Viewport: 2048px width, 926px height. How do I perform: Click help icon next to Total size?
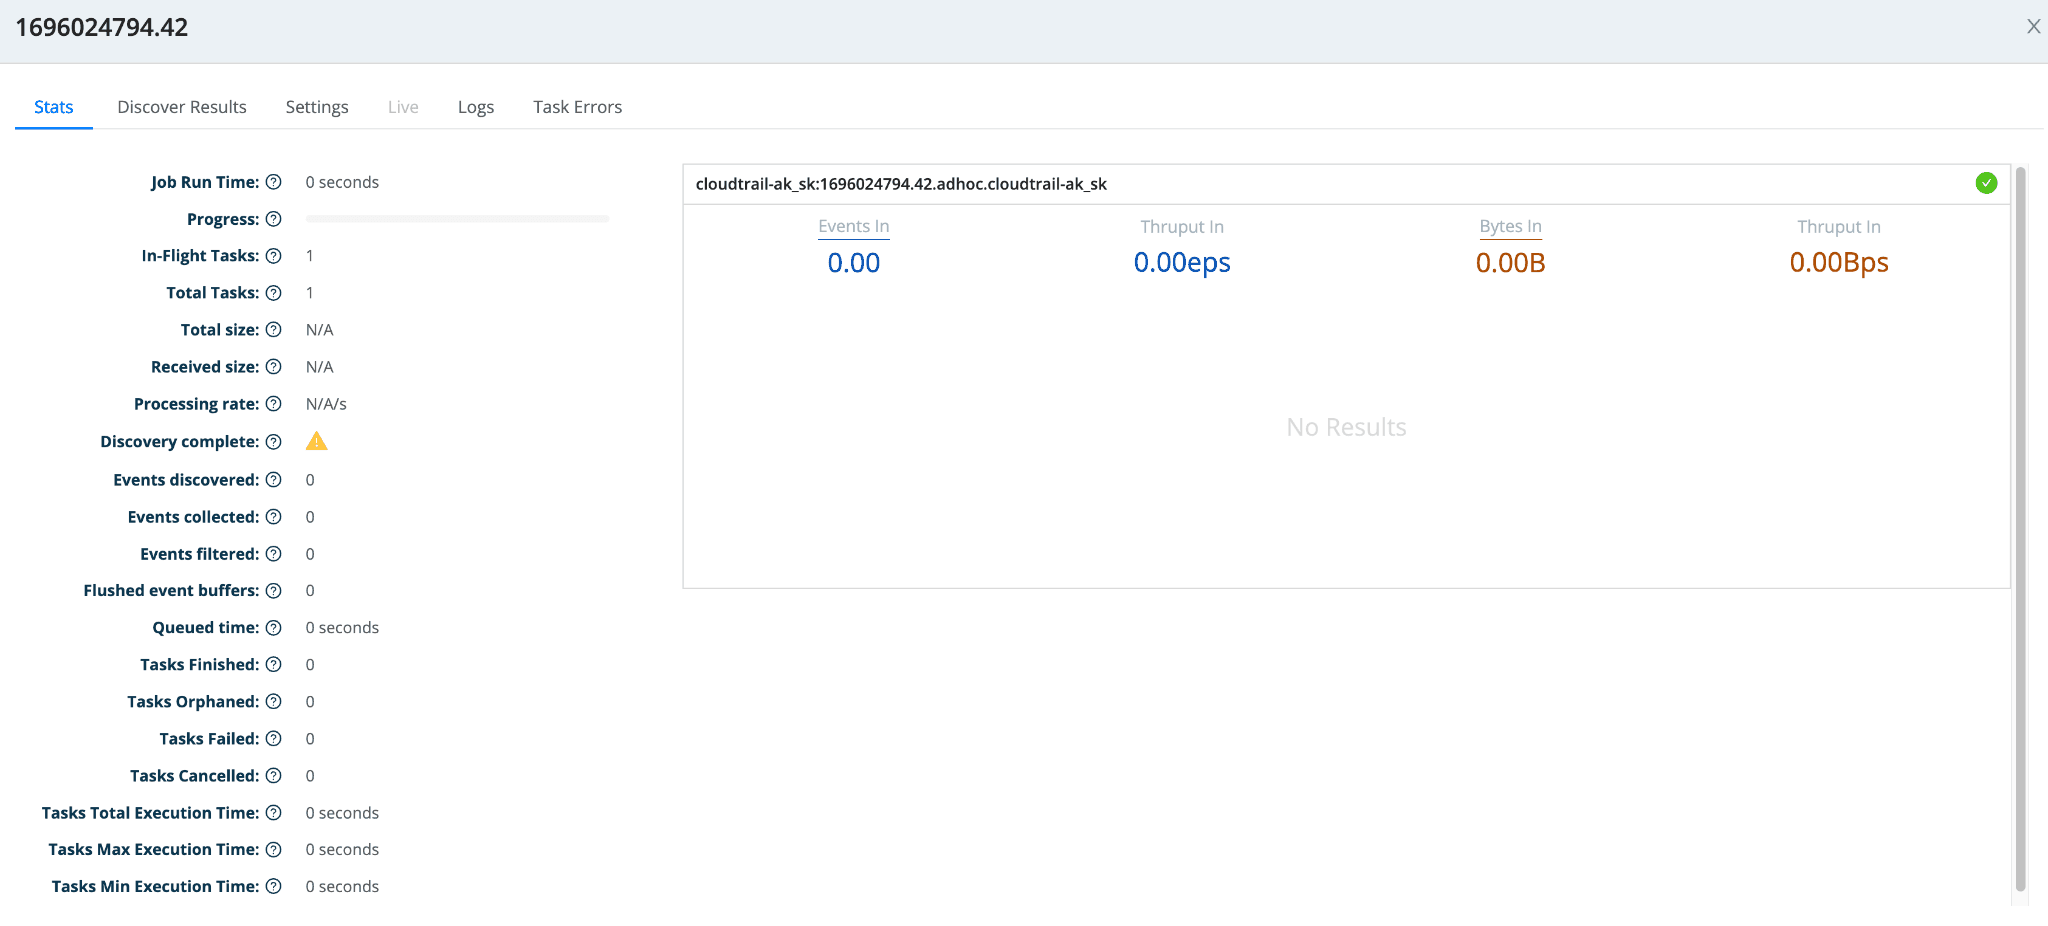point(273,330)
